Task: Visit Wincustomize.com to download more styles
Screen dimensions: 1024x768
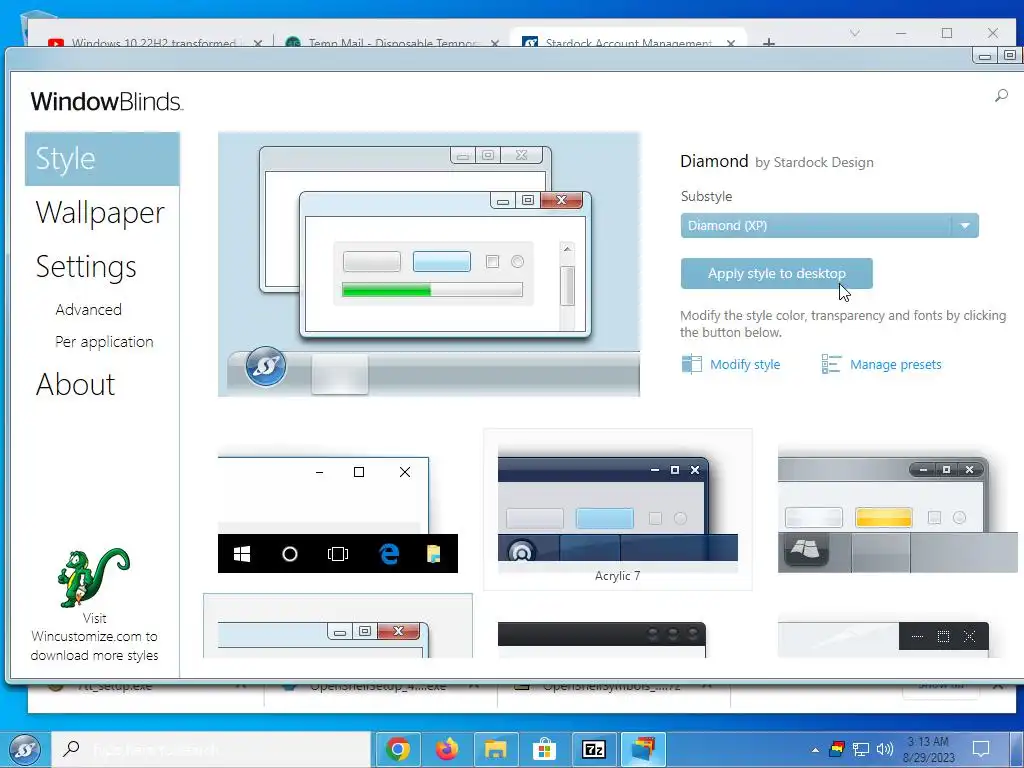Action: [x=94, y=637]
